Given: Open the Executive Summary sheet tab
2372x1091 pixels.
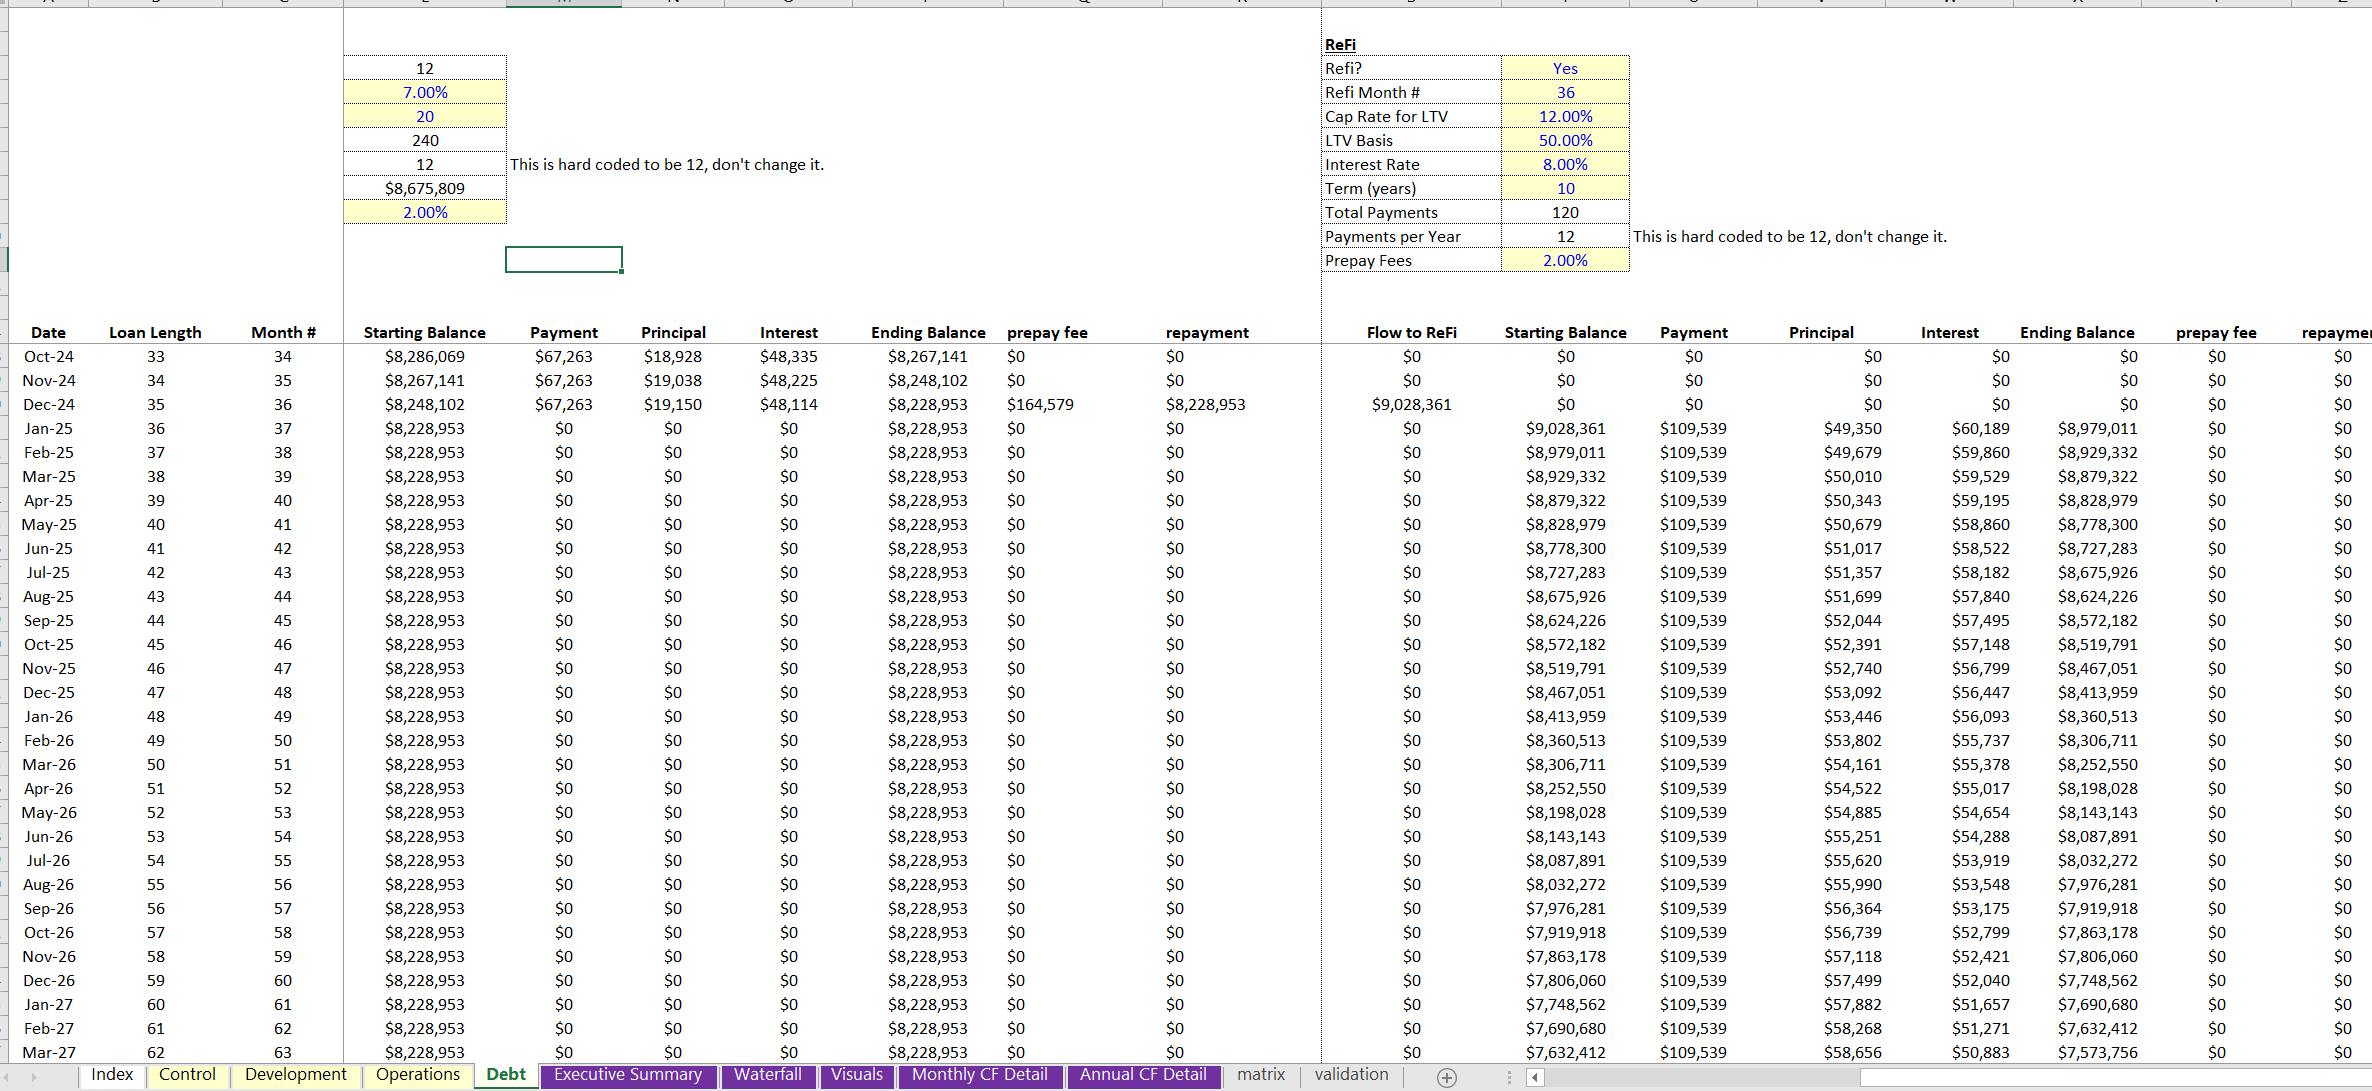Looking at the screenshot, I should tap(628, 1075).
